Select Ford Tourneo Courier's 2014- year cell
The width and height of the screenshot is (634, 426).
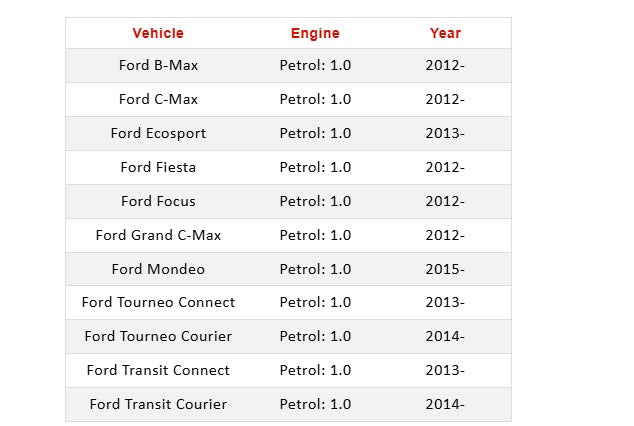445,336
